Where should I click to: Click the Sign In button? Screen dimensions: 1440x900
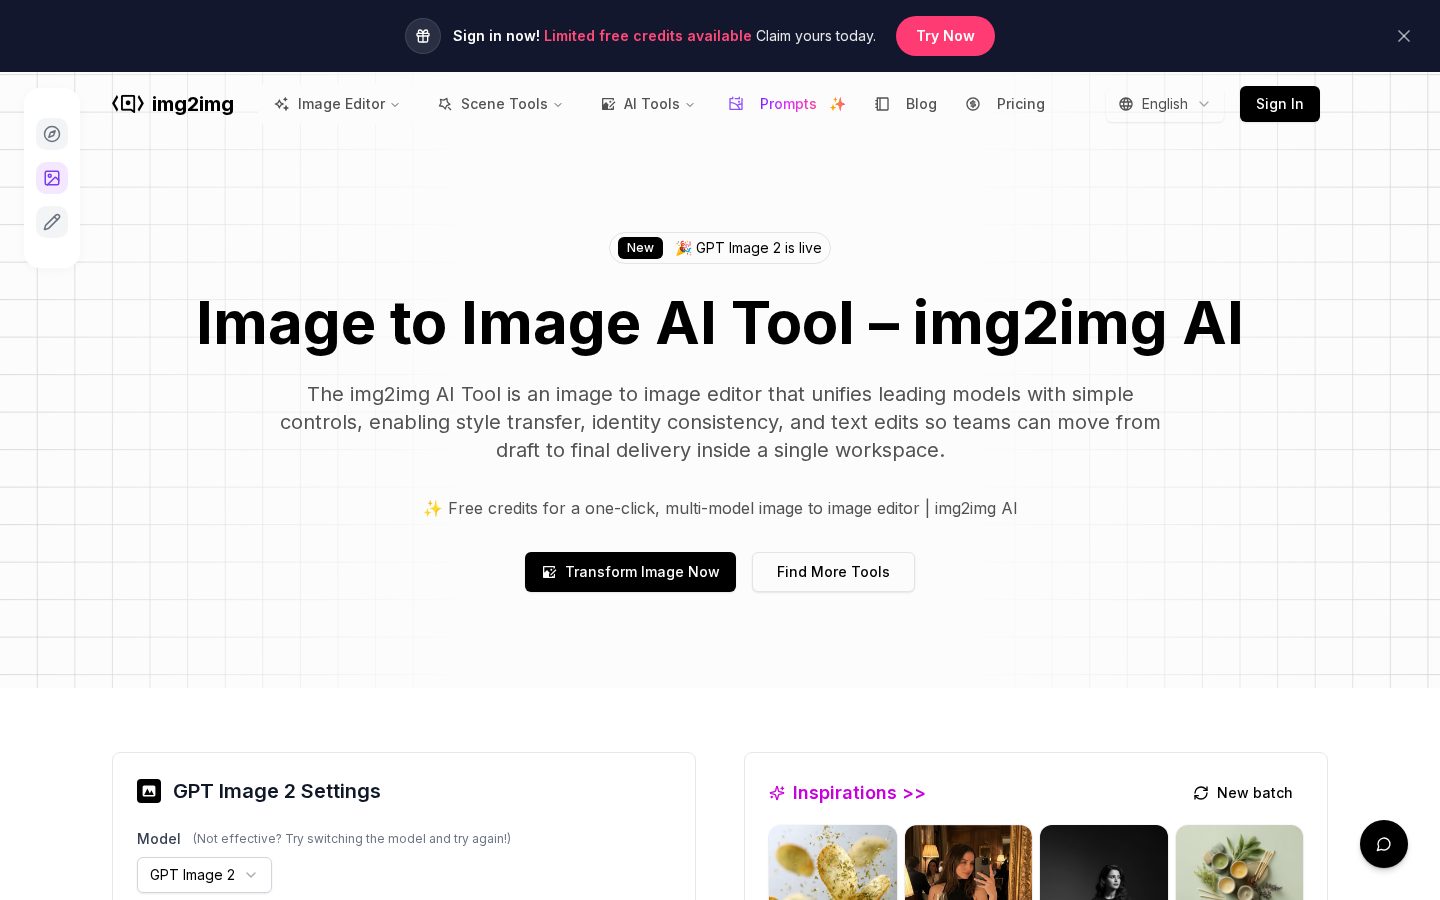point(1280,104)
